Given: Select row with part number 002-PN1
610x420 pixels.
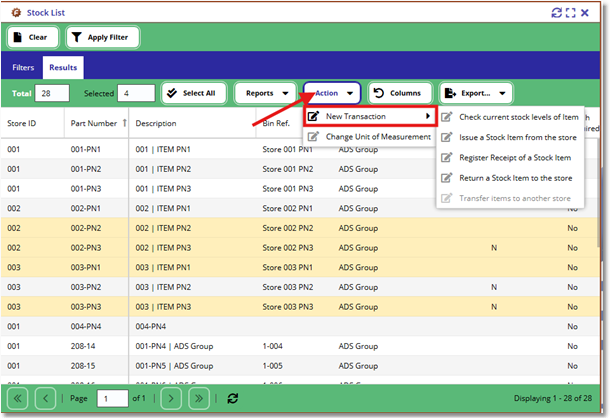Looking at the screenshot, I should 300,208.
